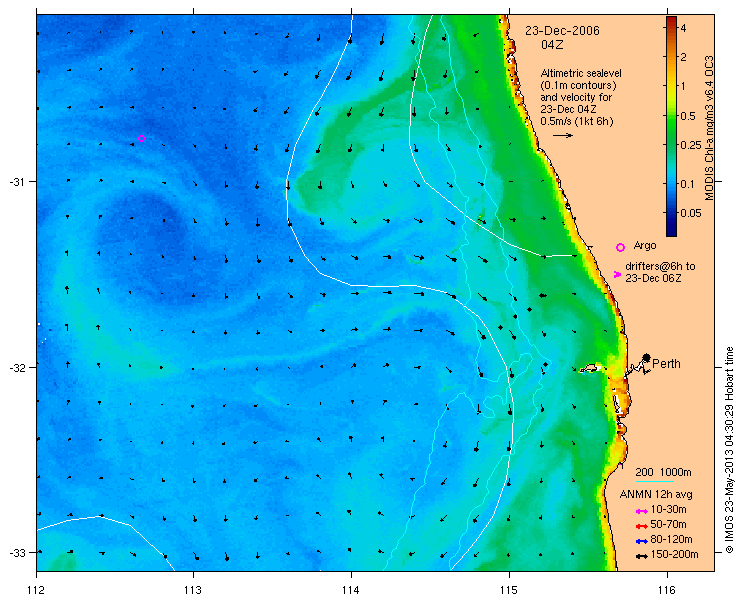Click the '80-120m' depth label
Image resolution: width=740 pixels, height=600 pixels.
[671, 540]
